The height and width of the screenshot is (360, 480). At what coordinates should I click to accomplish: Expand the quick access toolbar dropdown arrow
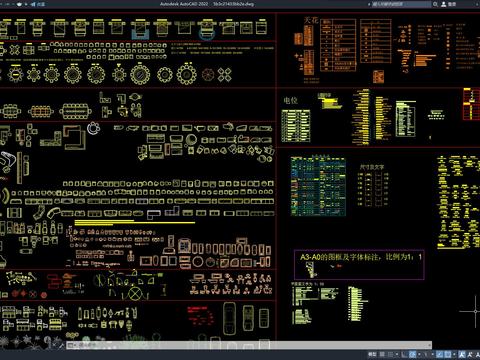27,4
